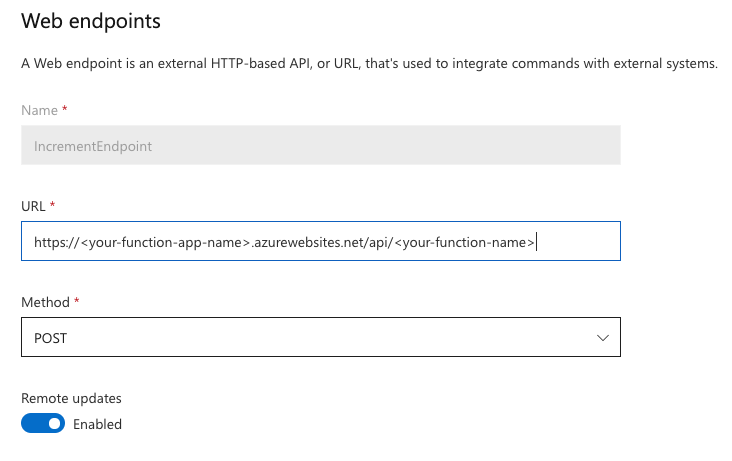Expand the Method dropdown chevron arrow
Viewport: 732px width, 461px height.
pyautogui.click(x=602, y=338)
